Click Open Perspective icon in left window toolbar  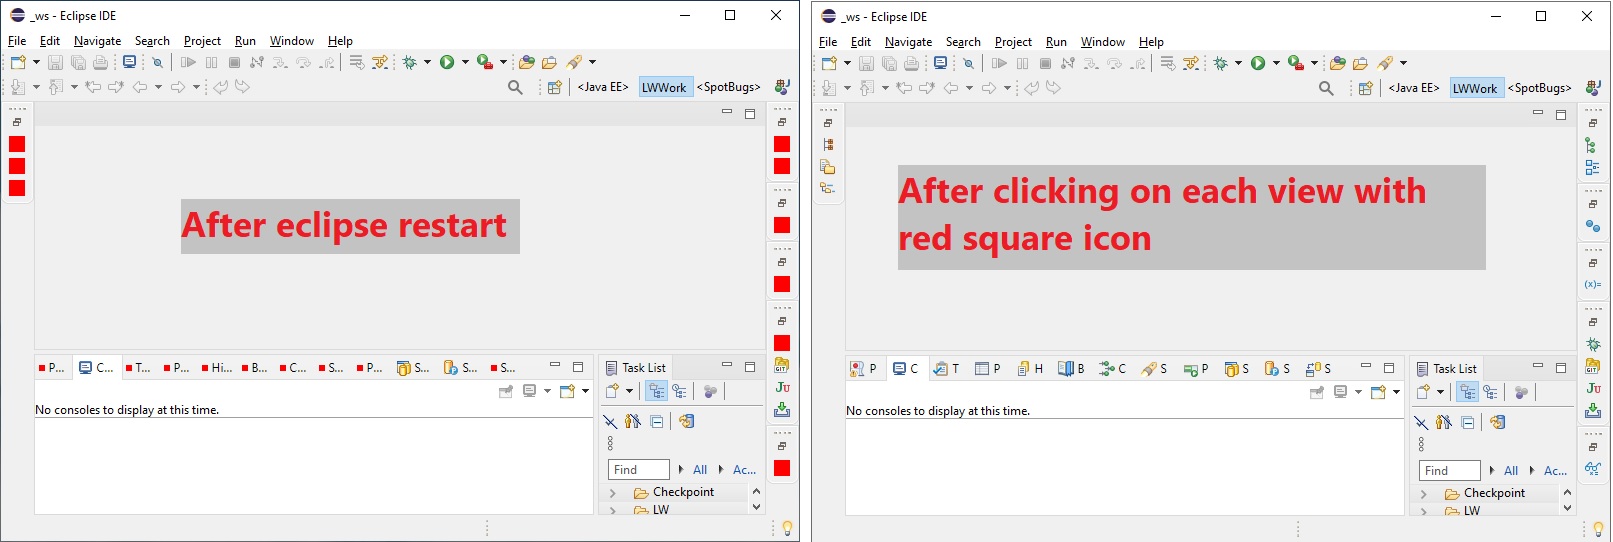(x=554, y=87)
